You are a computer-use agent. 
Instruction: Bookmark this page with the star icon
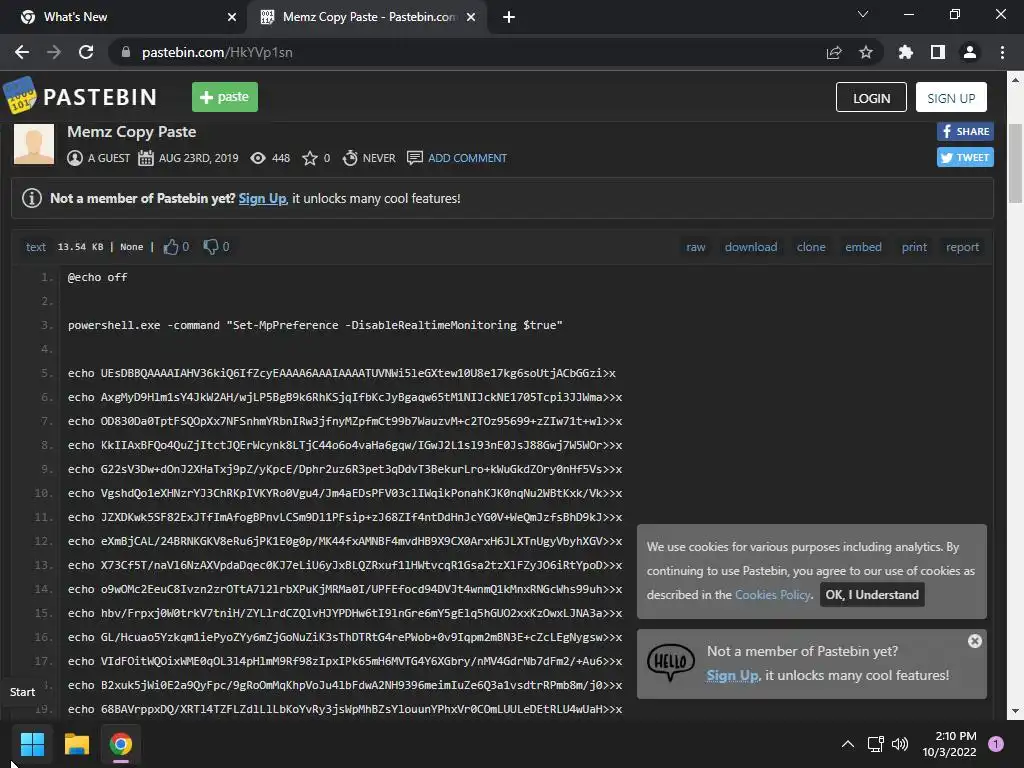[866, 52]
